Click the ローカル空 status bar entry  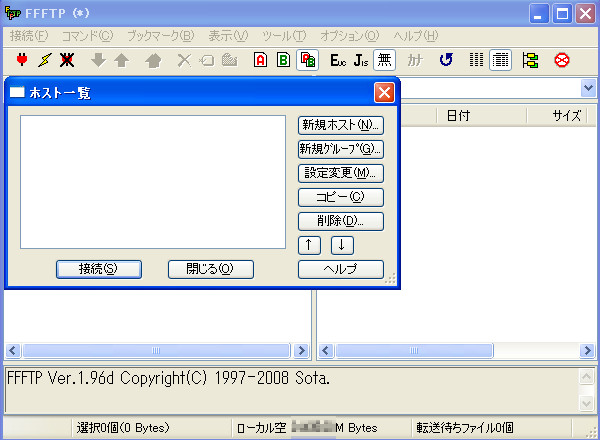click(x=307, y=428)
